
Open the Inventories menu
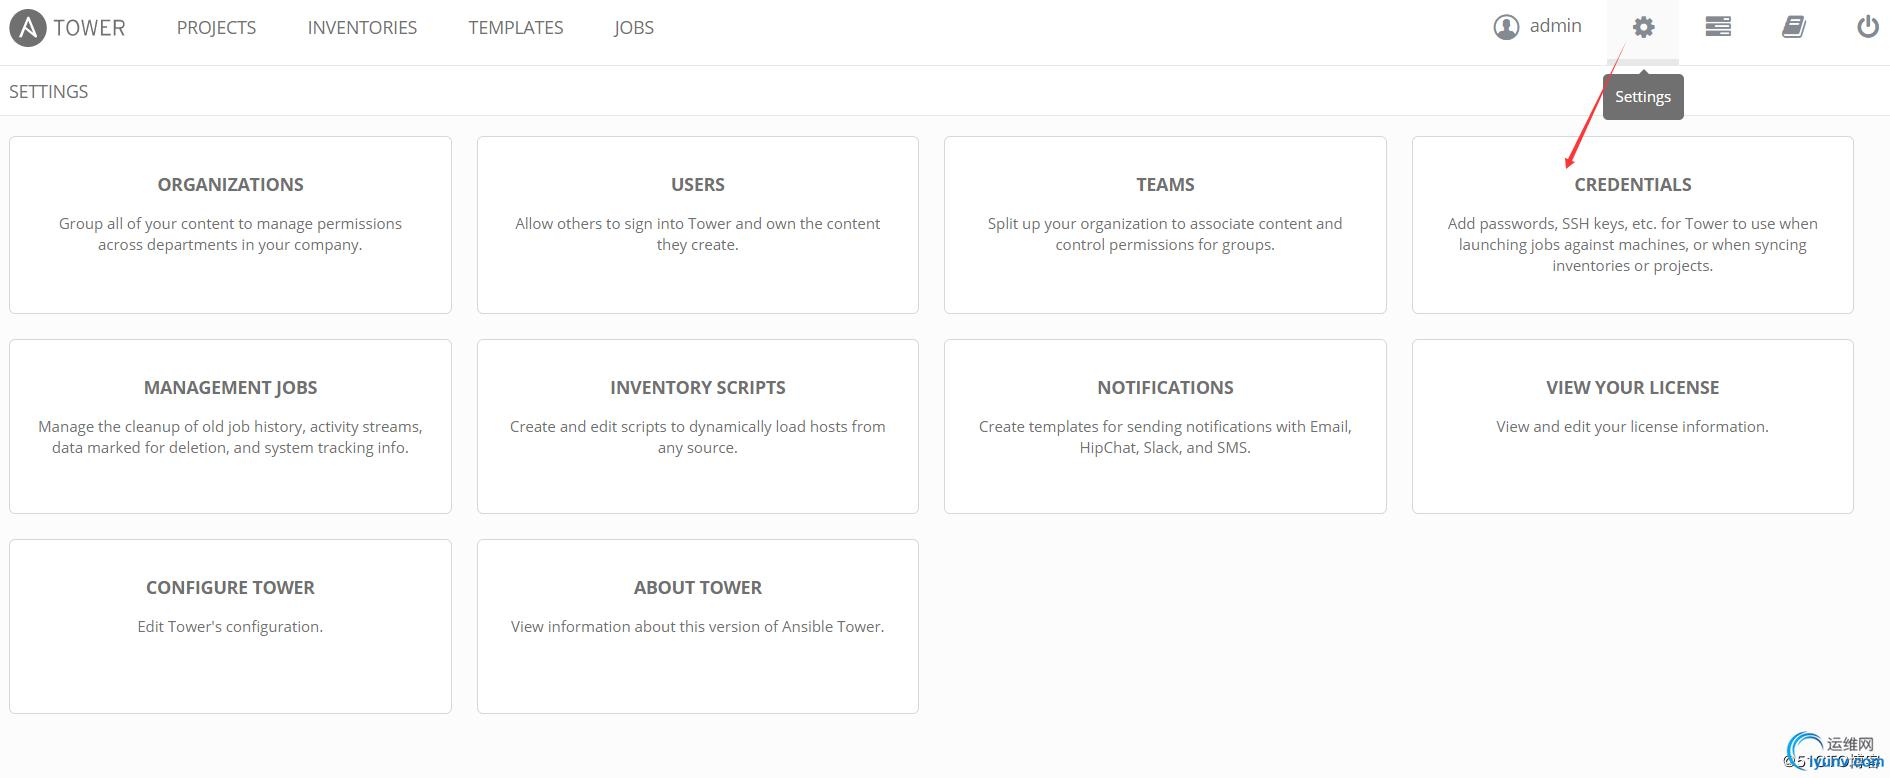362,28
